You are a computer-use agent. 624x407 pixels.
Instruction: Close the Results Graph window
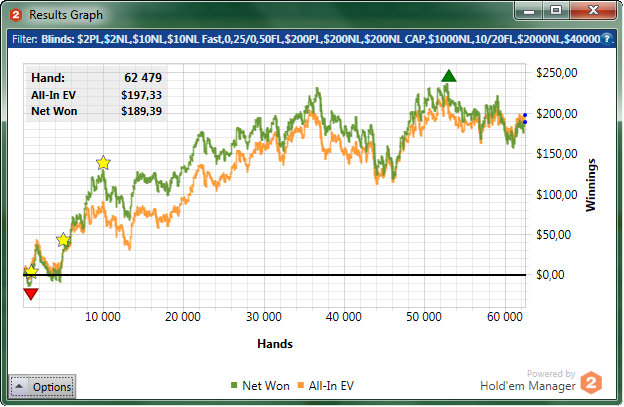593,11
